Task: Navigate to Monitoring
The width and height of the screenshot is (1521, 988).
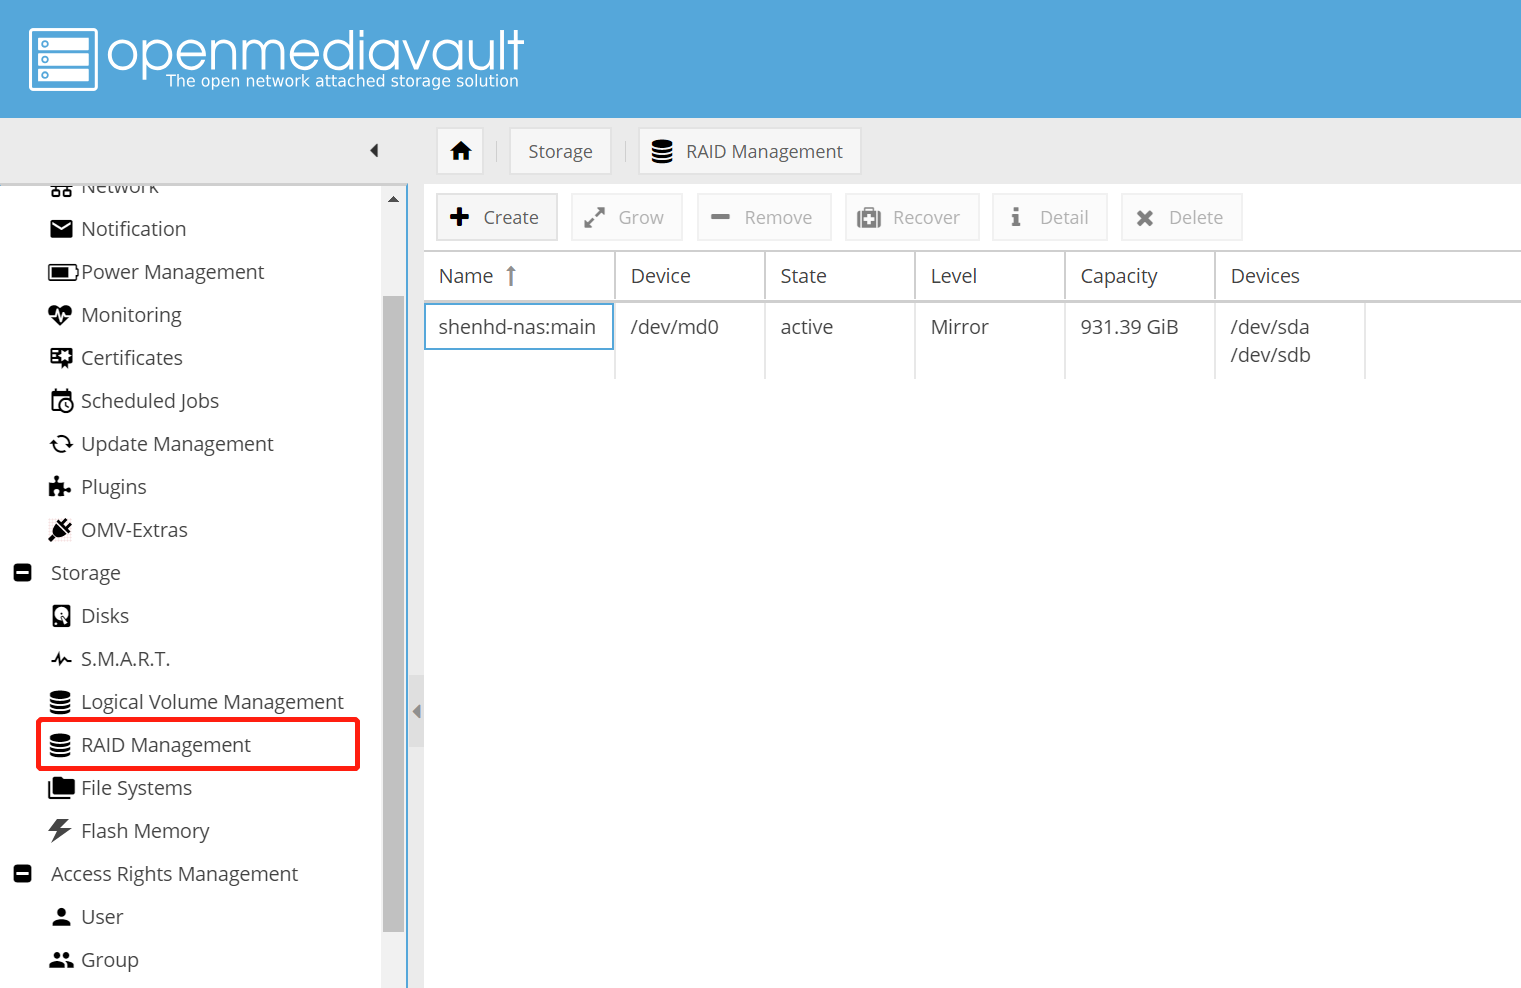Action: point(131,315)
